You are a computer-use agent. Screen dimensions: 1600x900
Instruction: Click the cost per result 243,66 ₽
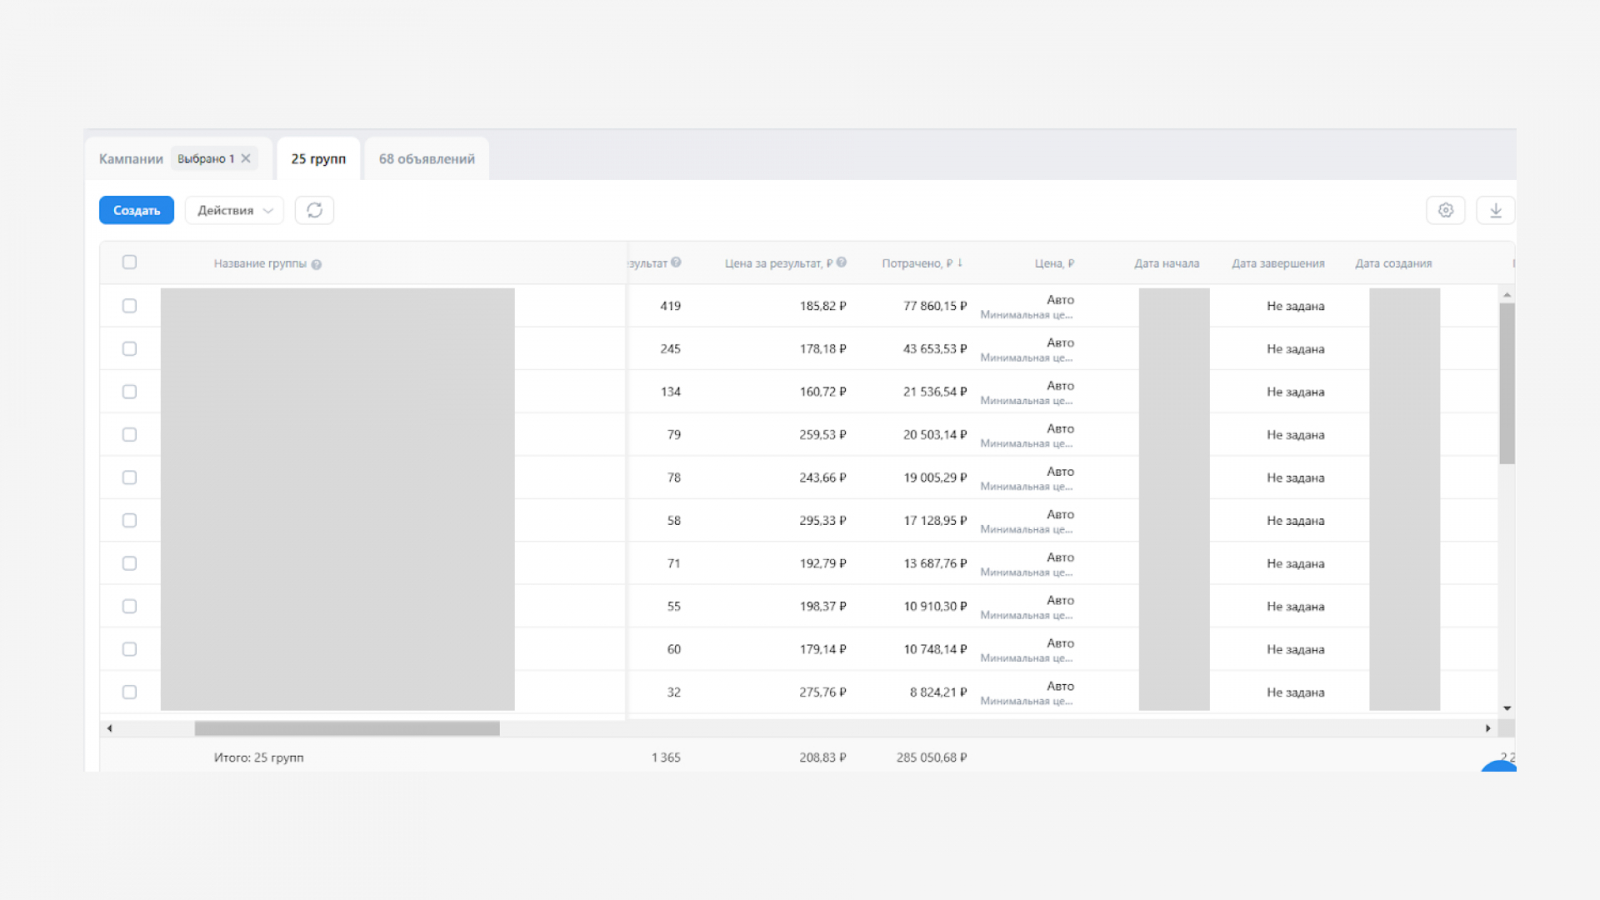823,478
